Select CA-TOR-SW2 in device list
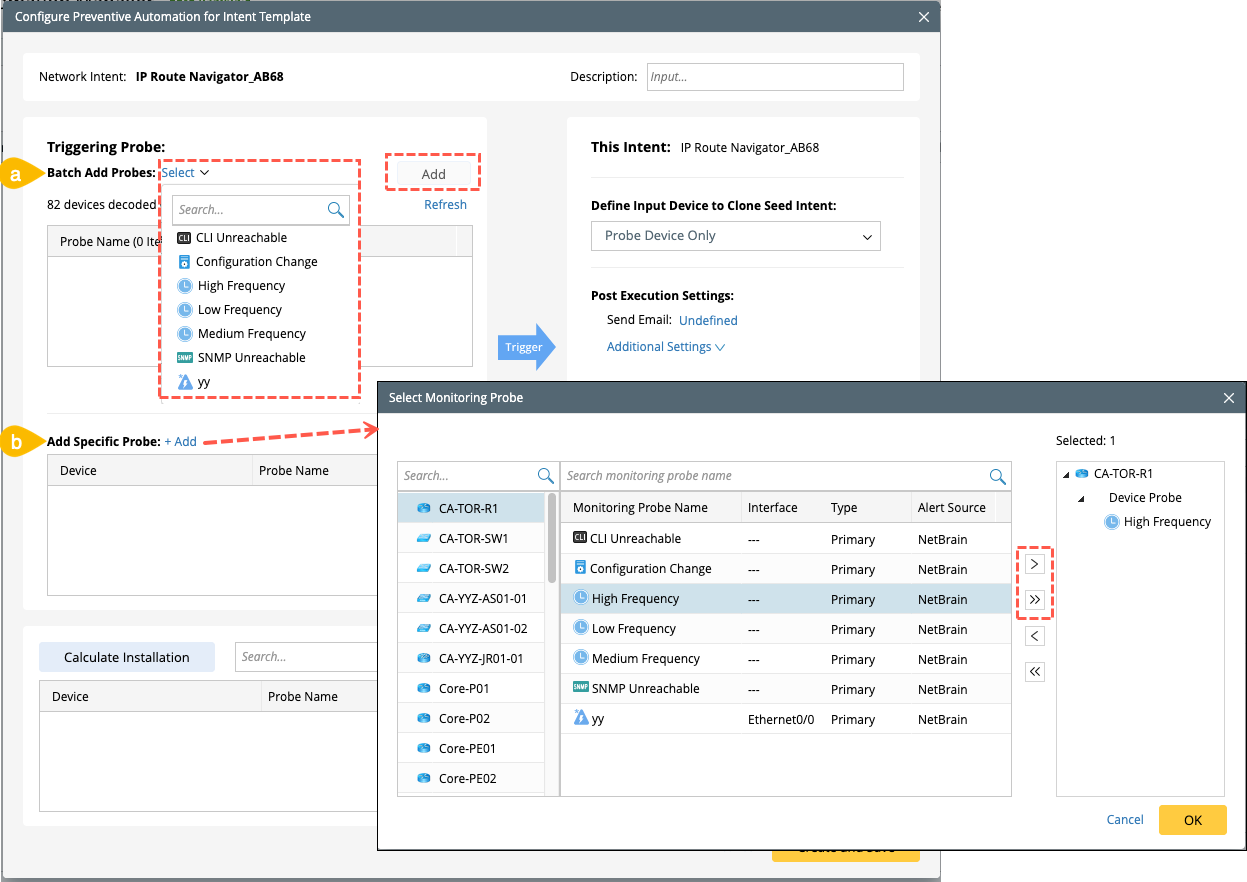Screen dimensions: 1247x882 [x=472, y=569]
